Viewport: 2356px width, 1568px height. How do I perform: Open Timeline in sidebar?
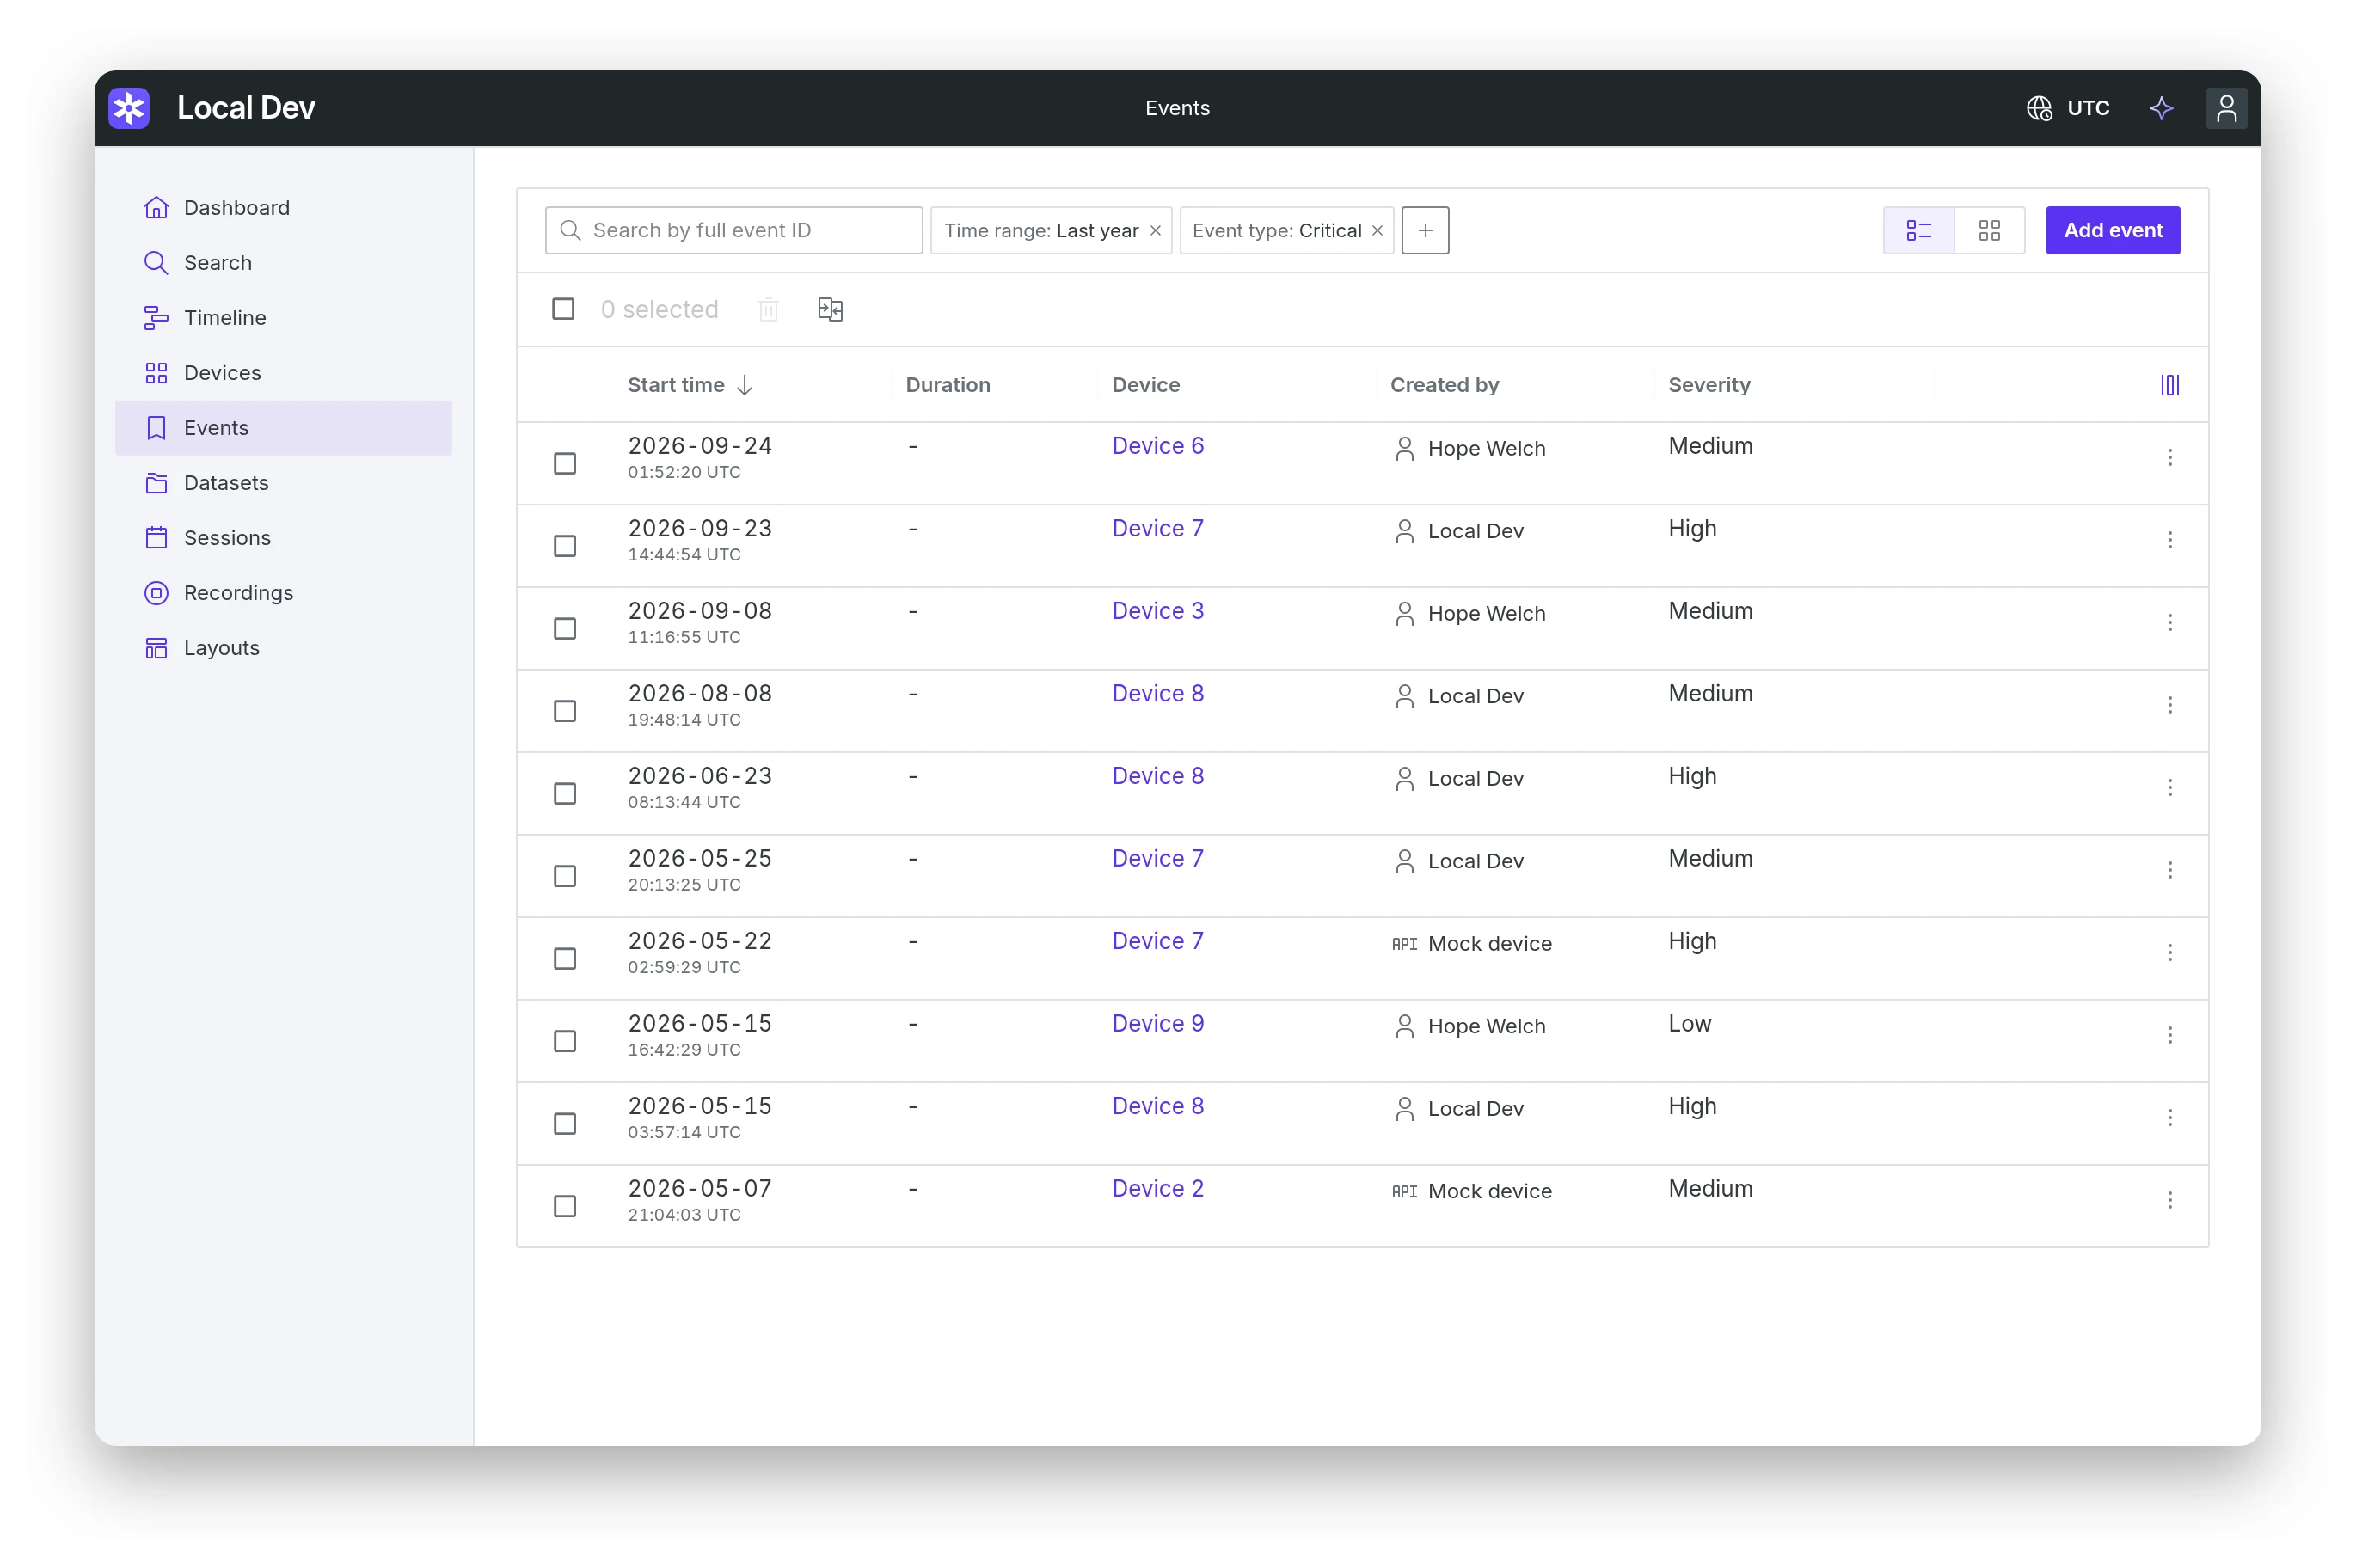click(x=283, y=318)
